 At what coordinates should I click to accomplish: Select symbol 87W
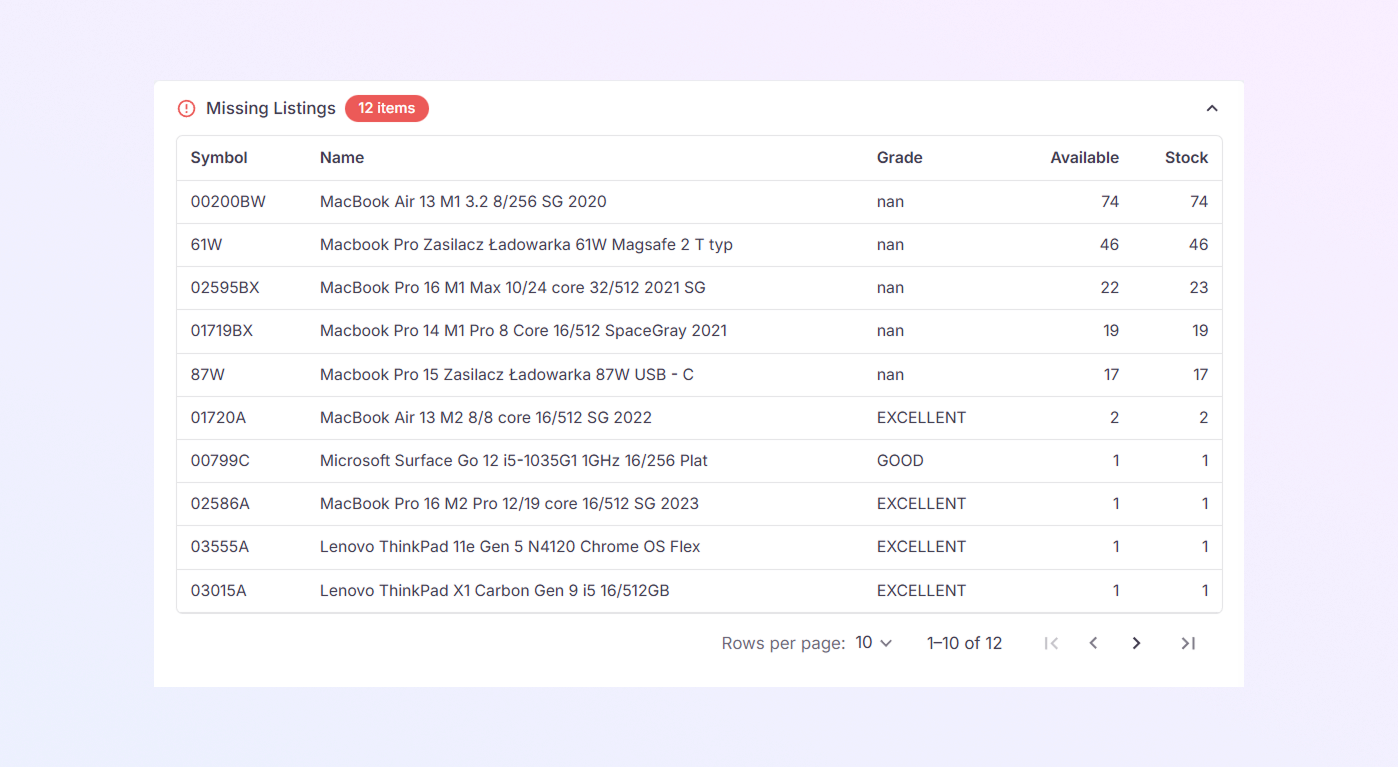click(208, 375)
